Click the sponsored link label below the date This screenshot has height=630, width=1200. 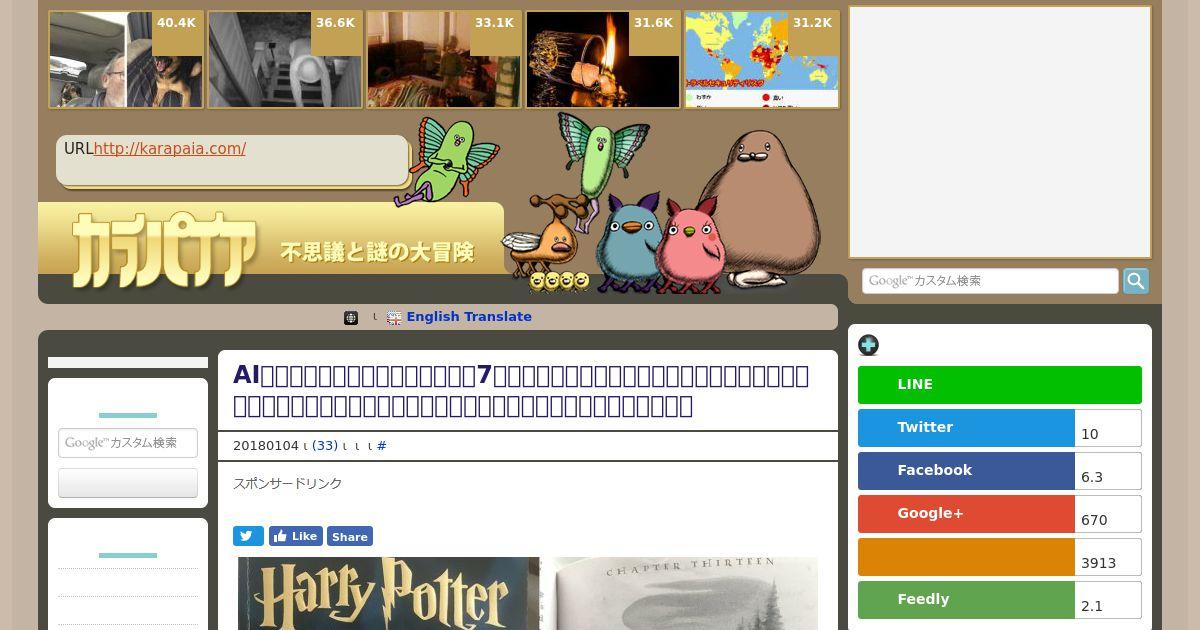click(288, 484)
